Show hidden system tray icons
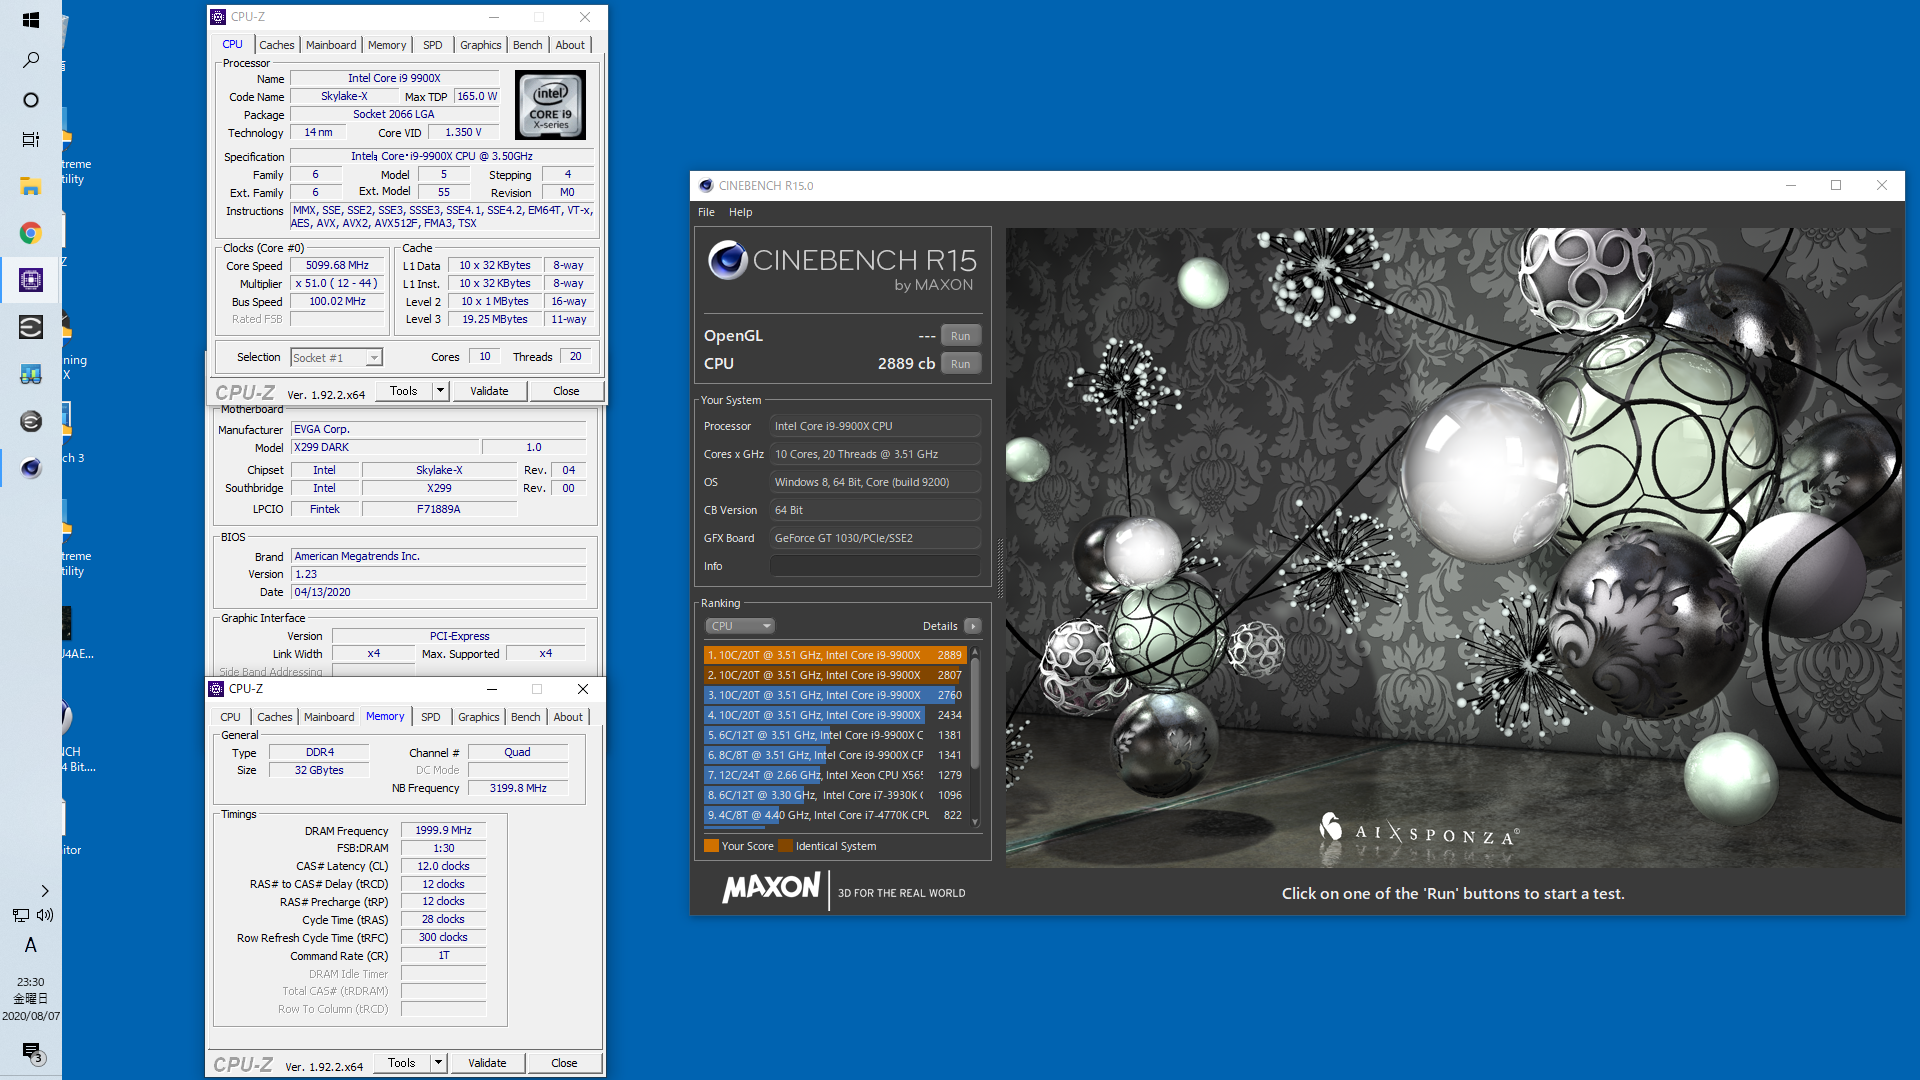This screenshot has width=1920, height=1080. pos(44,891)
